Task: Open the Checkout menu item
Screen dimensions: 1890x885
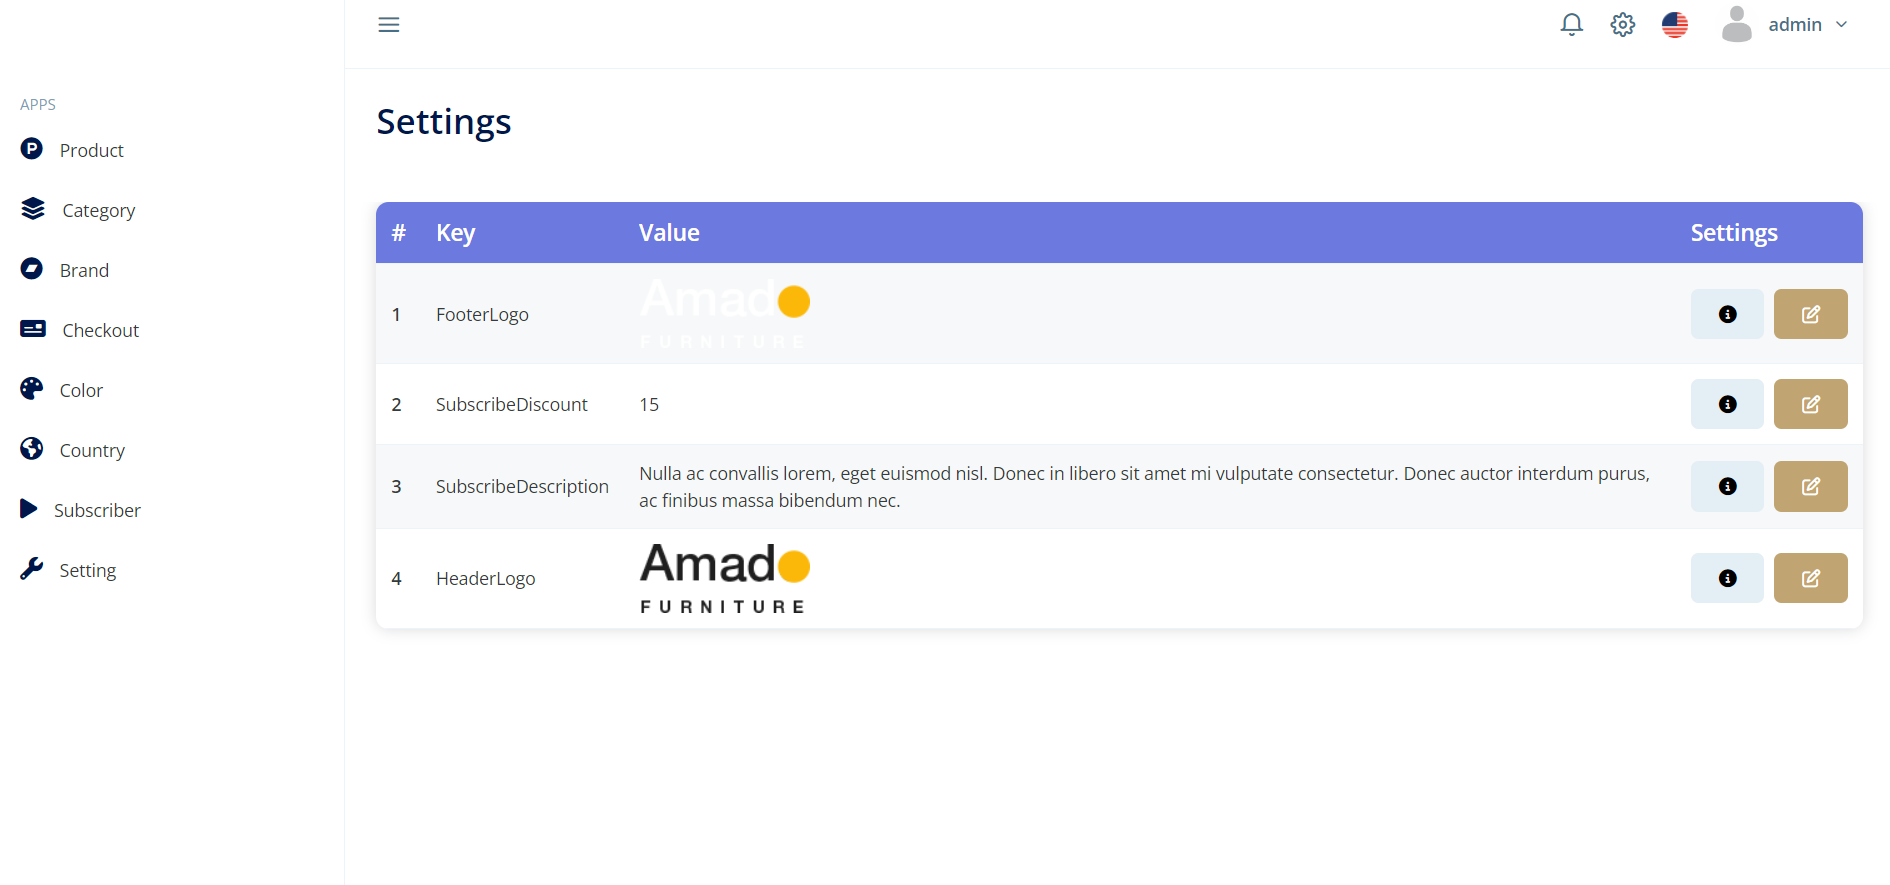Action: [x=100, y=330]
